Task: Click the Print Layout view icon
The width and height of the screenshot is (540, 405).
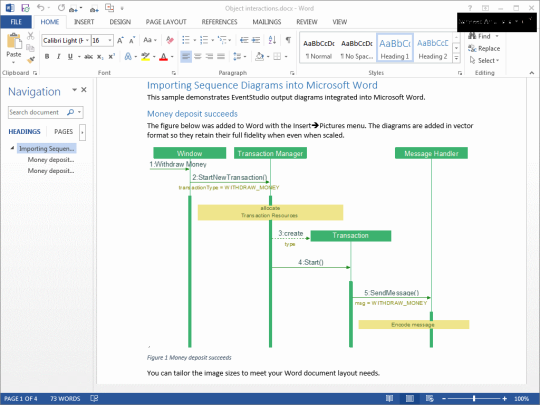Action: coord(409,398)
